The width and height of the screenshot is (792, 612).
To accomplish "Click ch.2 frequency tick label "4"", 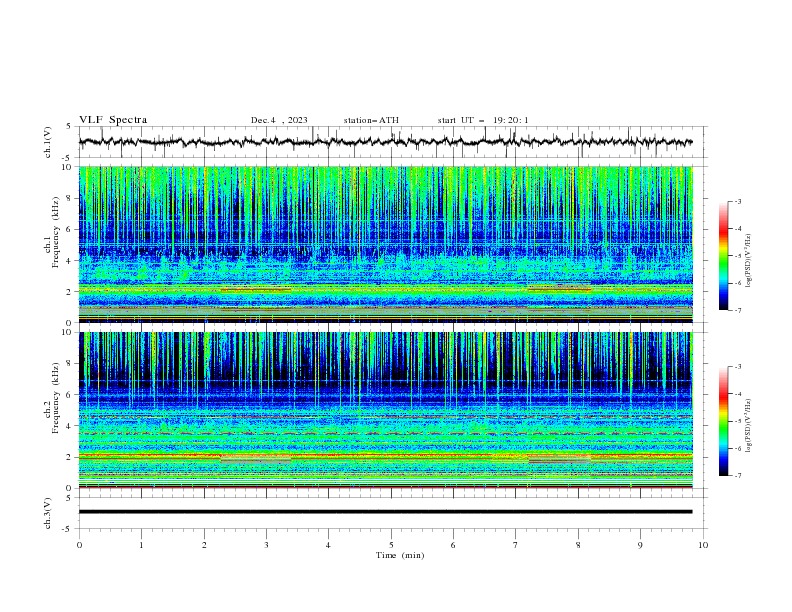I will pyautogui.click(x=71, y=426).
